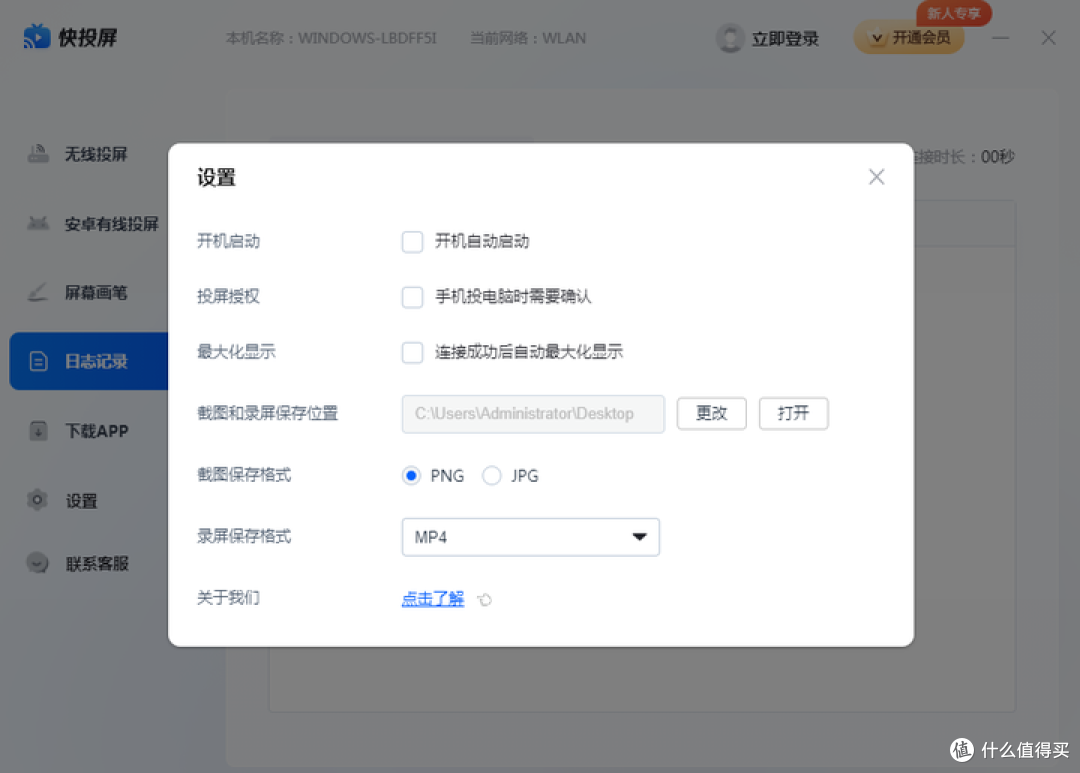Open the MP4 recording format dropdown
Image resolution: width=1080 pixels, height=773 pixels.
[530, 537]
